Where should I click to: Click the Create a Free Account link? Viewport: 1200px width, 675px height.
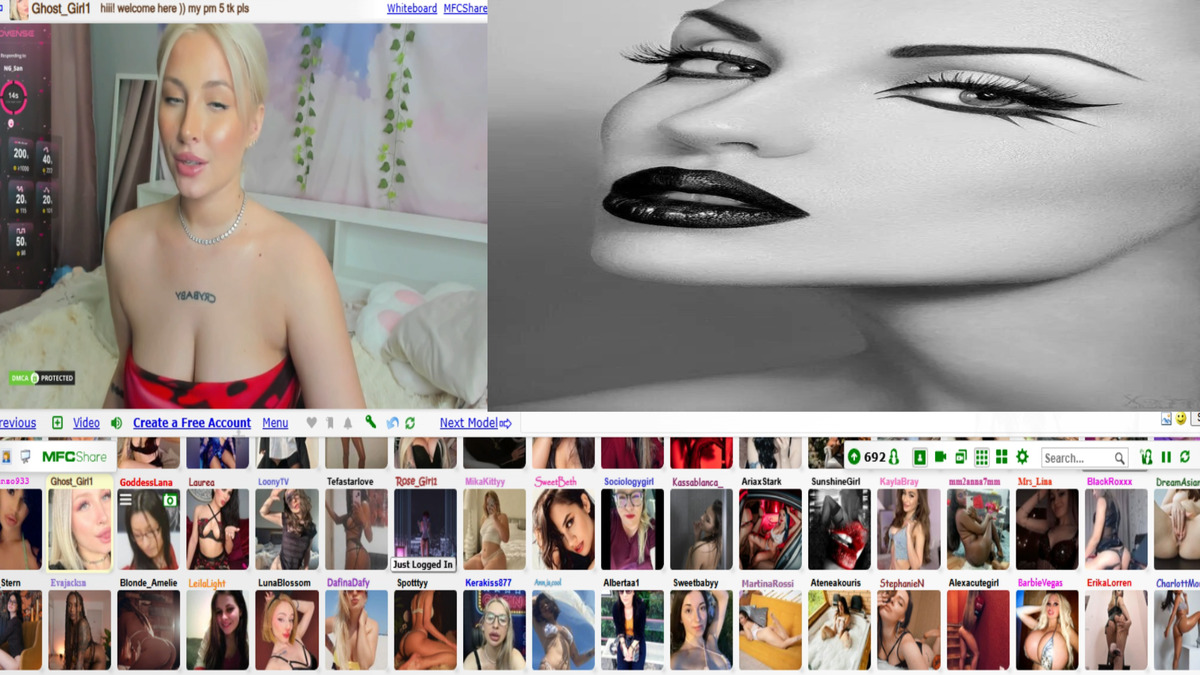point(191,423)
